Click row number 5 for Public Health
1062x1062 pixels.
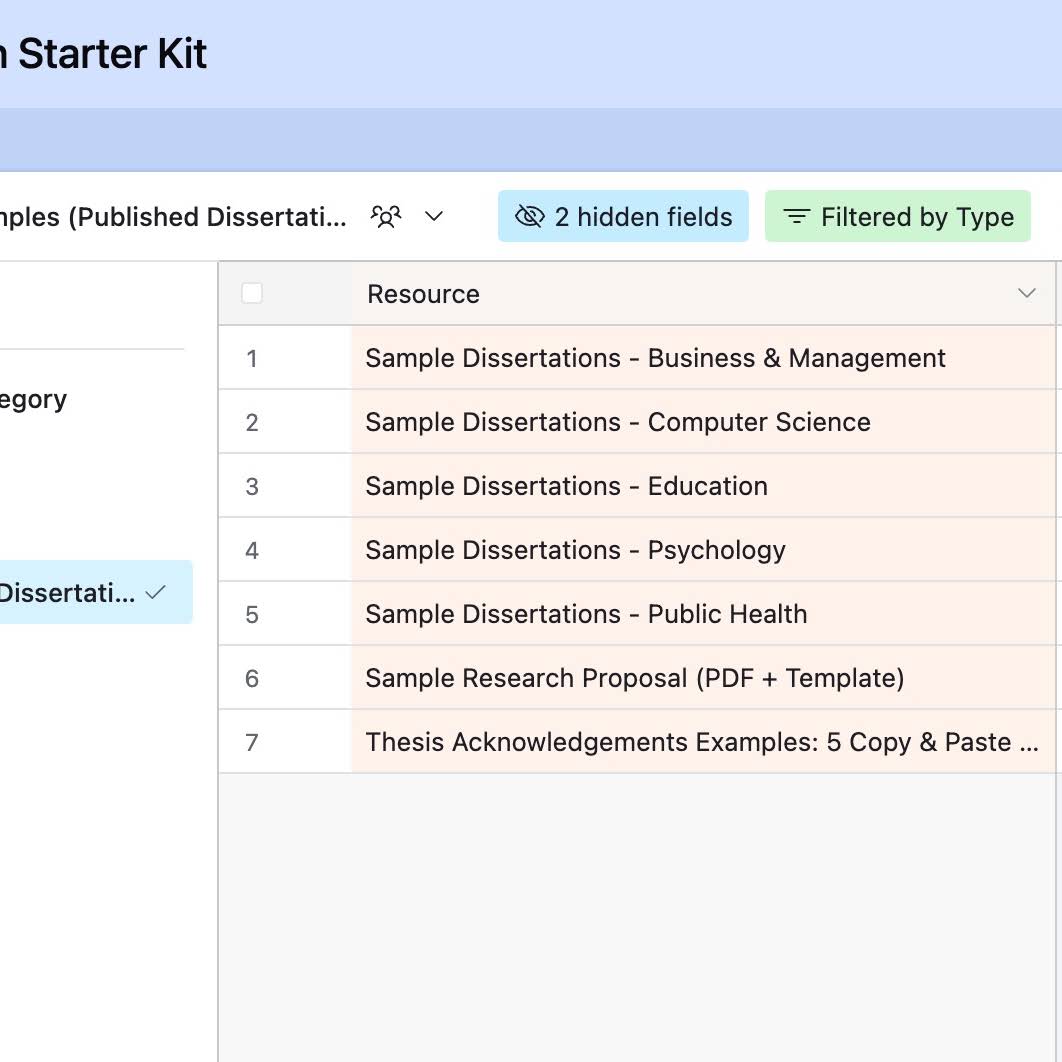[x=252, y=614]
